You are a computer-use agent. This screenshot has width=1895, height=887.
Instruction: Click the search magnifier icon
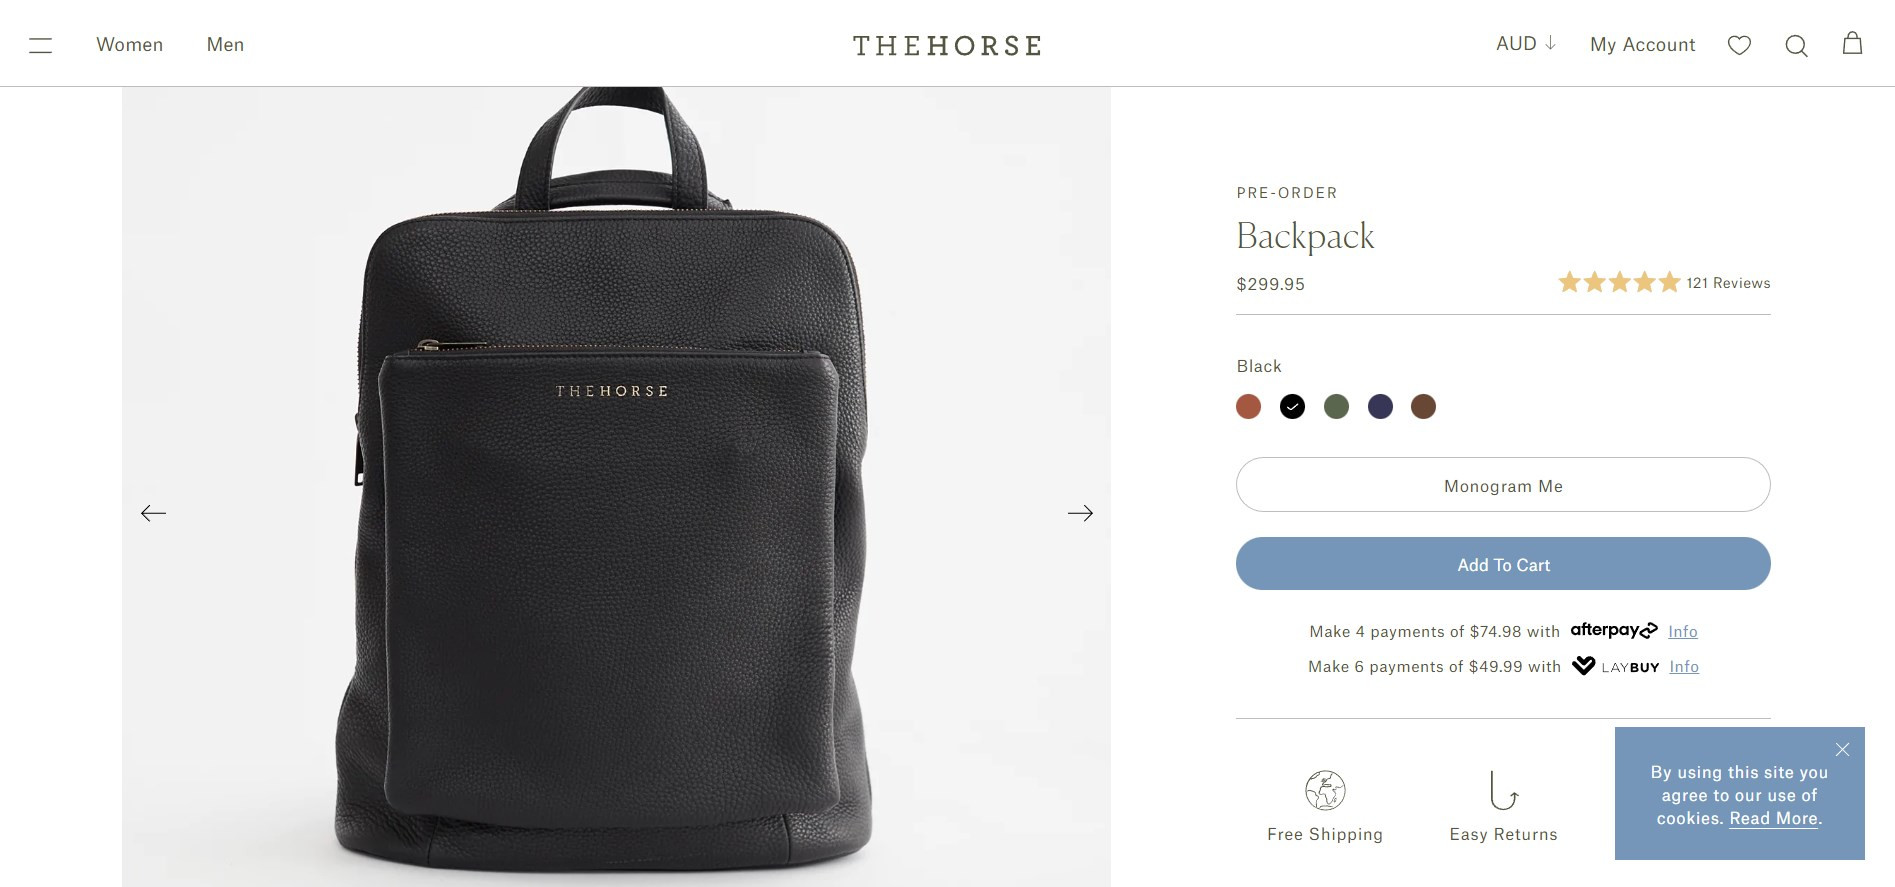(1796, 46)
